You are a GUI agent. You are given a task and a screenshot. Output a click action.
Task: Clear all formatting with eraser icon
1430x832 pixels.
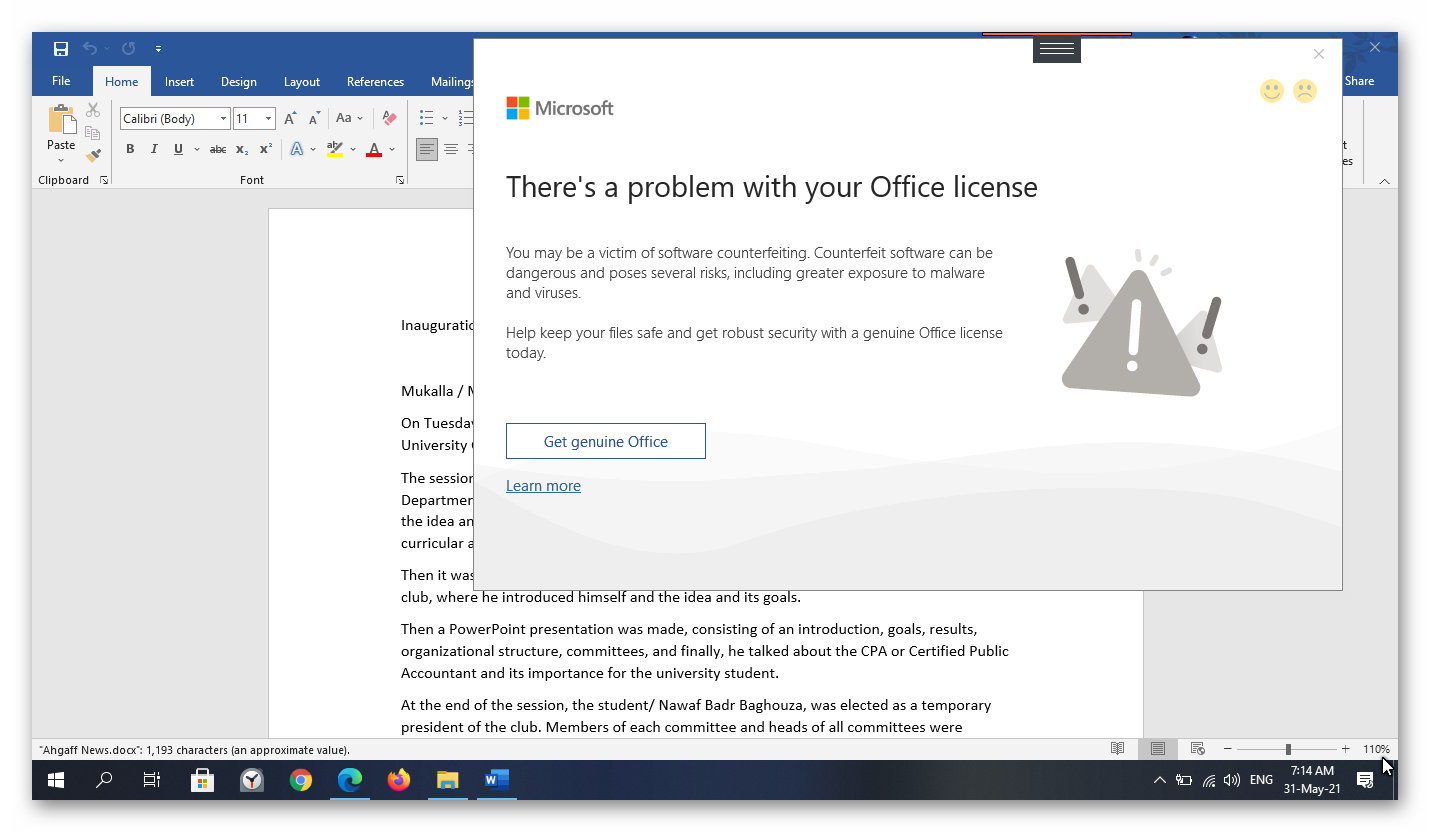(x=389, y=118)
